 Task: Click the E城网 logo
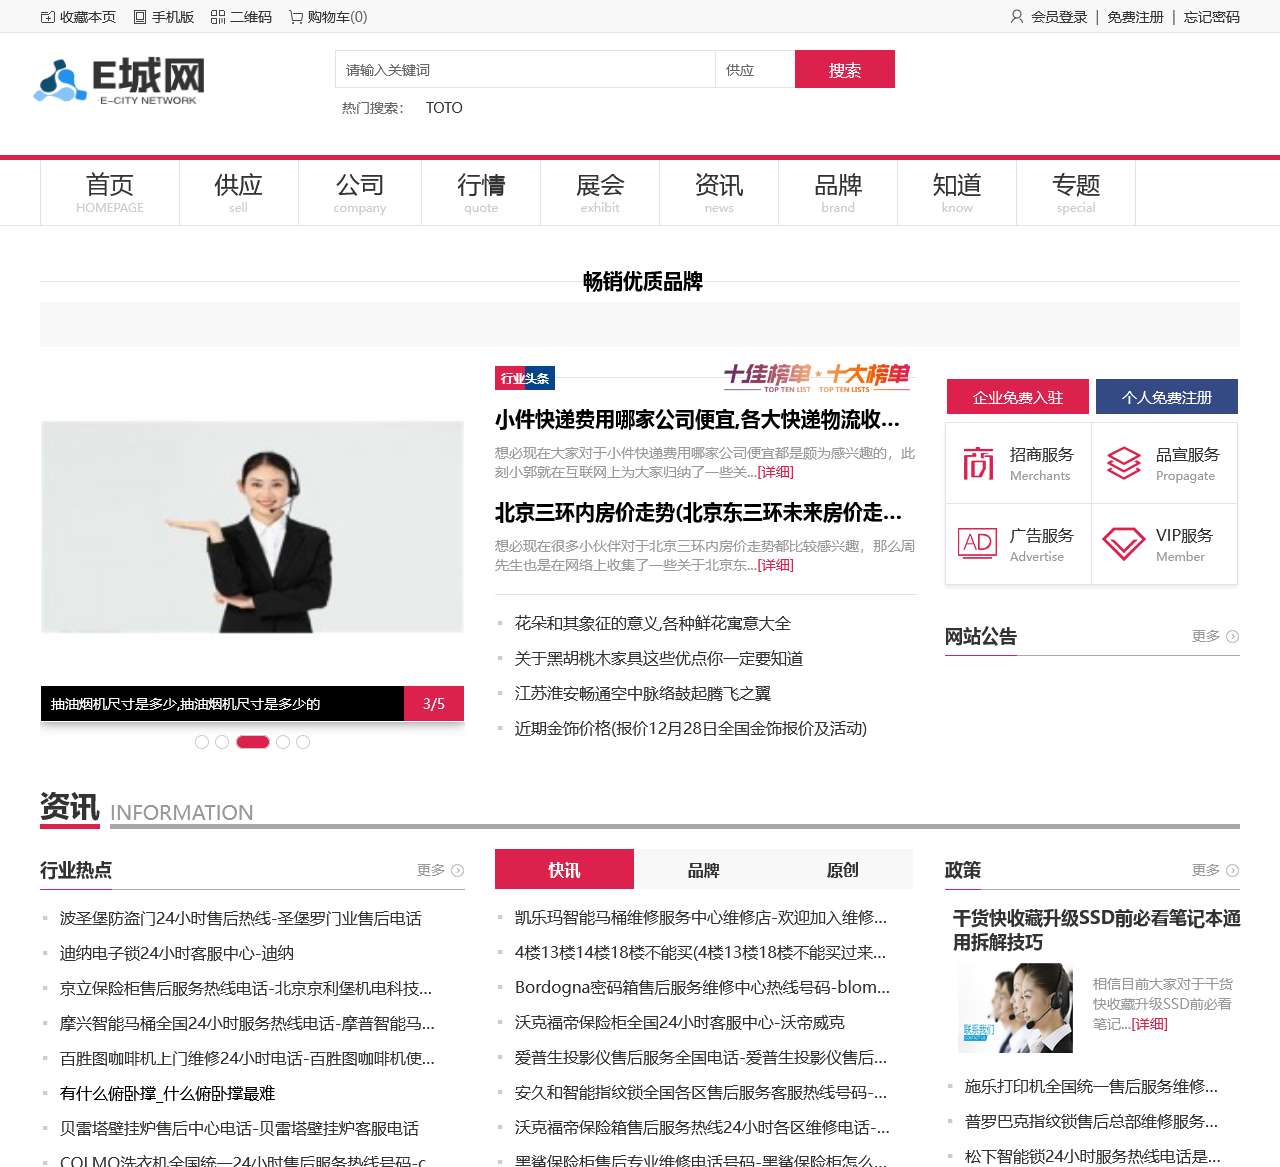pos(119,81)
